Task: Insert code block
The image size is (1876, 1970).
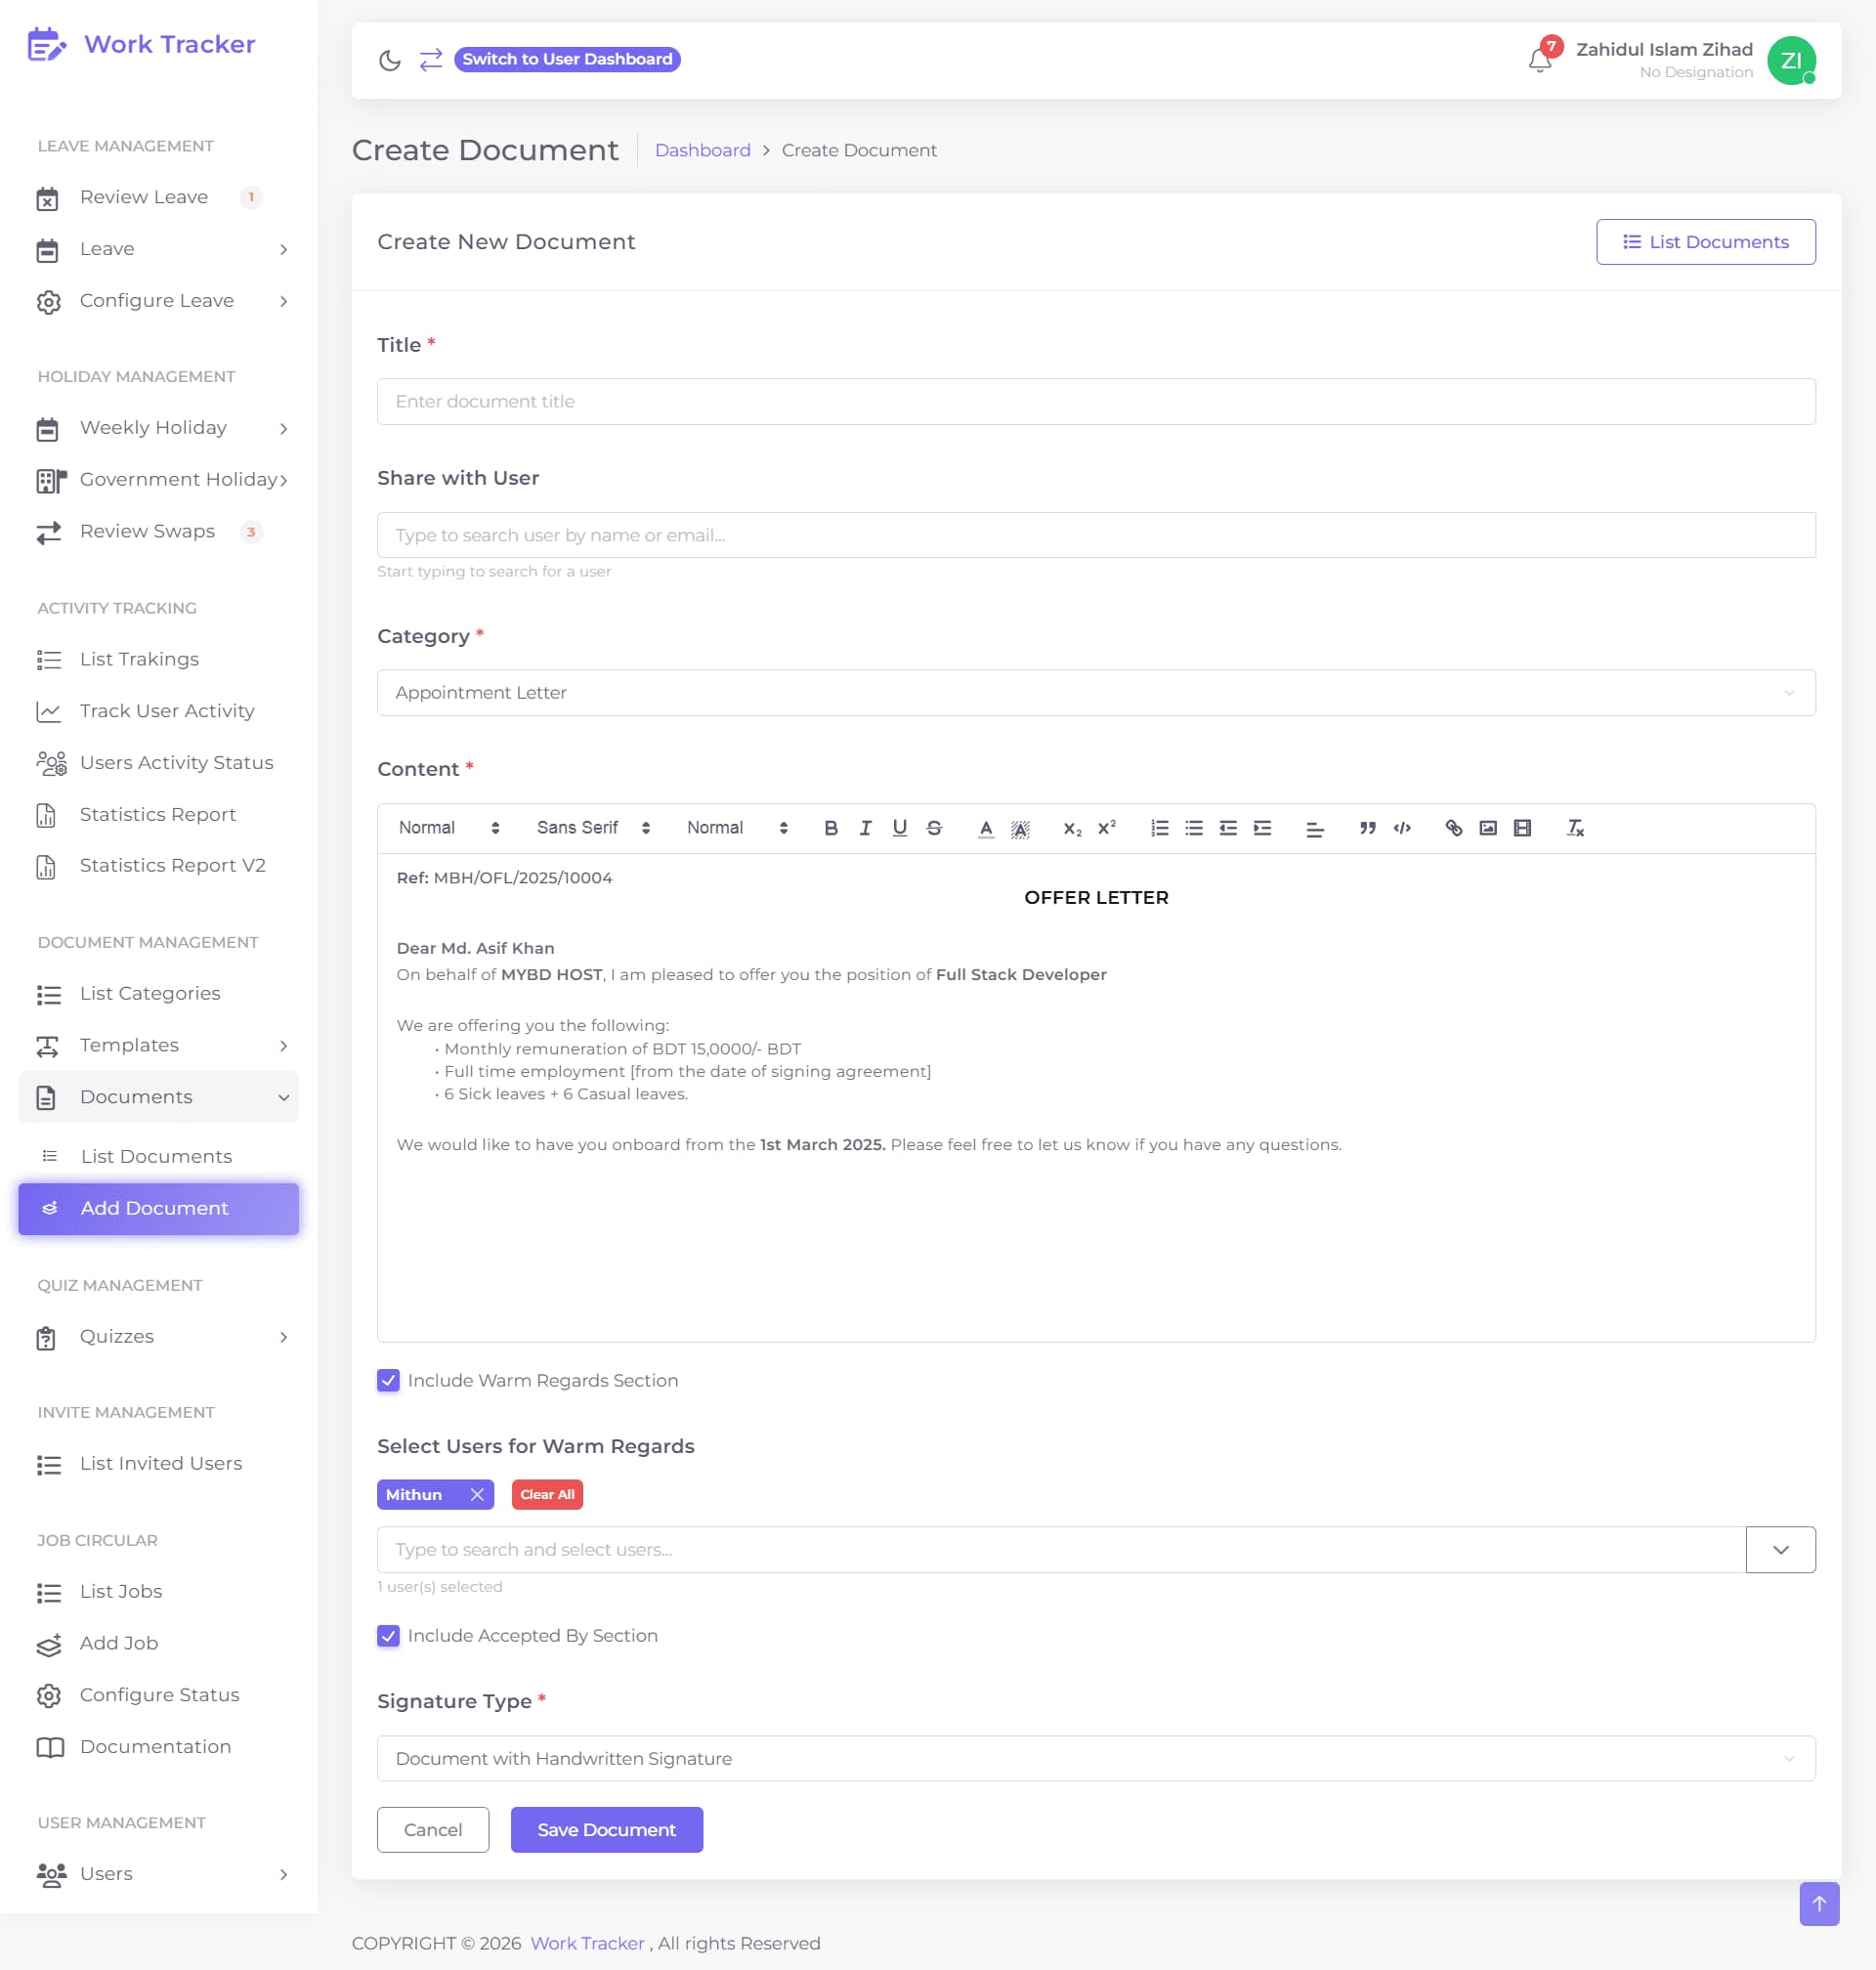Action: coord(1402,828)
